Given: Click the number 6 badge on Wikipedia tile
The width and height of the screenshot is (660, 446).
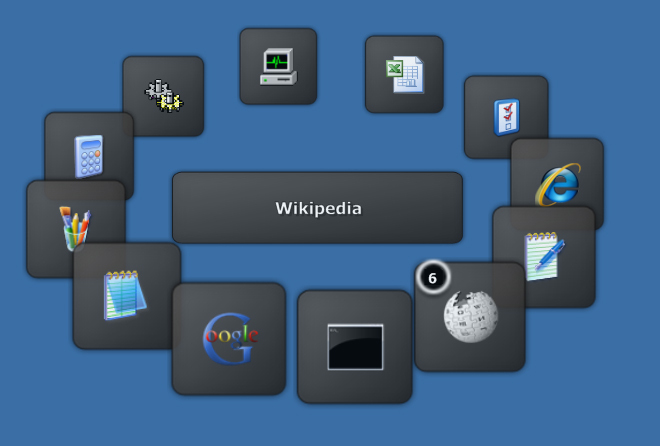Looking at the screenshot, I should 433,278.
